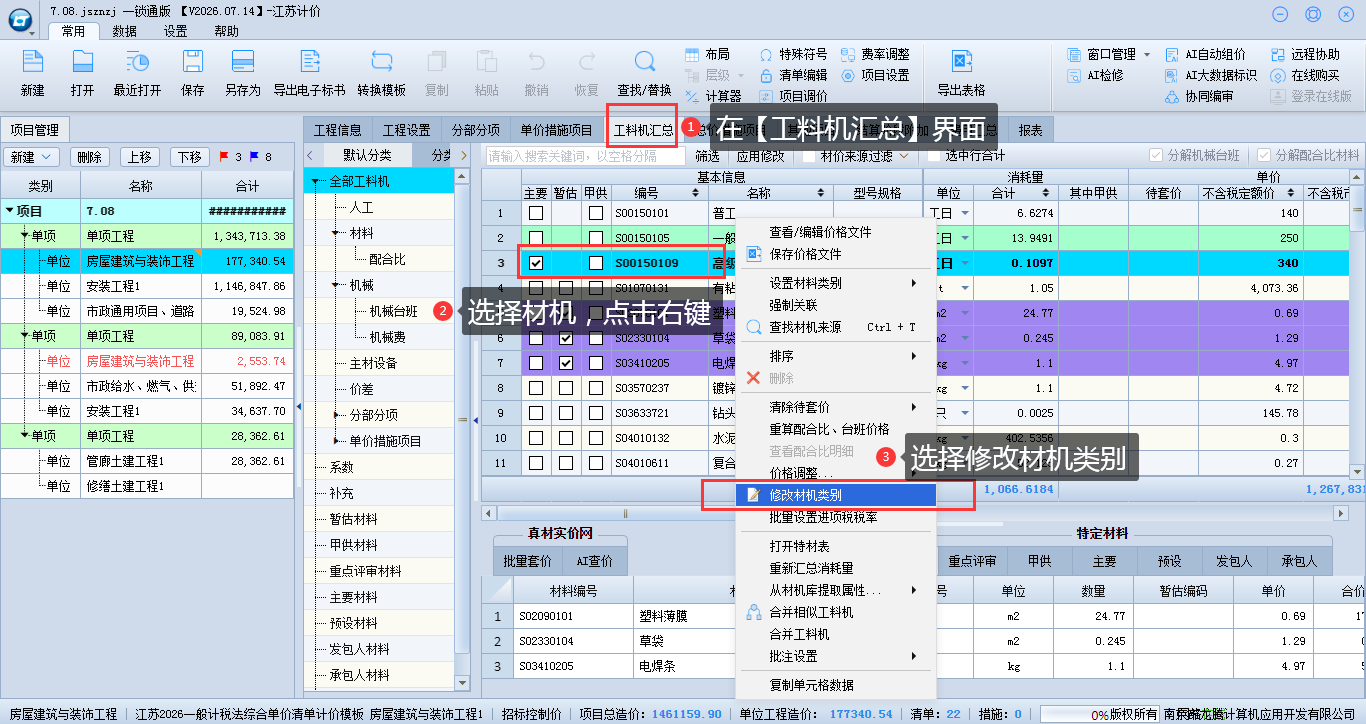
Task: Enable 选中行合计 checkbox
Action: click(934, 155)
